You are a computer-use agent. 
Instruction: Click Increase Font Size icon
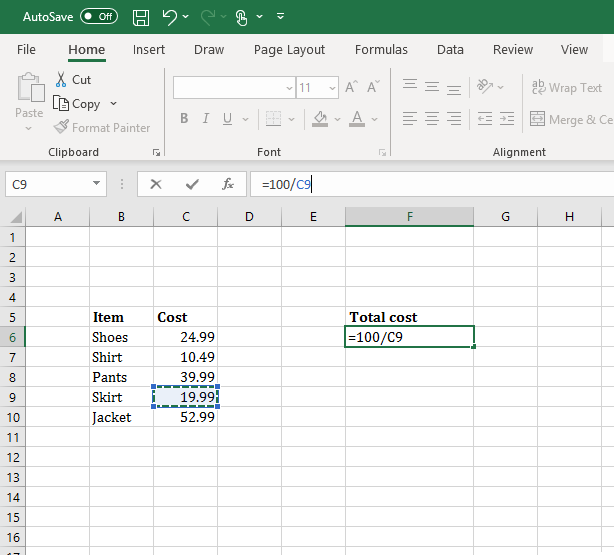click(x=351, y=88)
